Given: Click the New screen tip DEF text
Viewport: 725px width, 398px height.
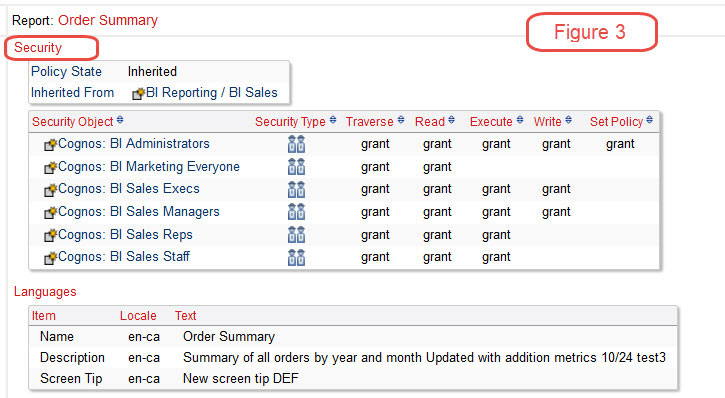Looking at the screenshot, I should (x=241, y=379).
